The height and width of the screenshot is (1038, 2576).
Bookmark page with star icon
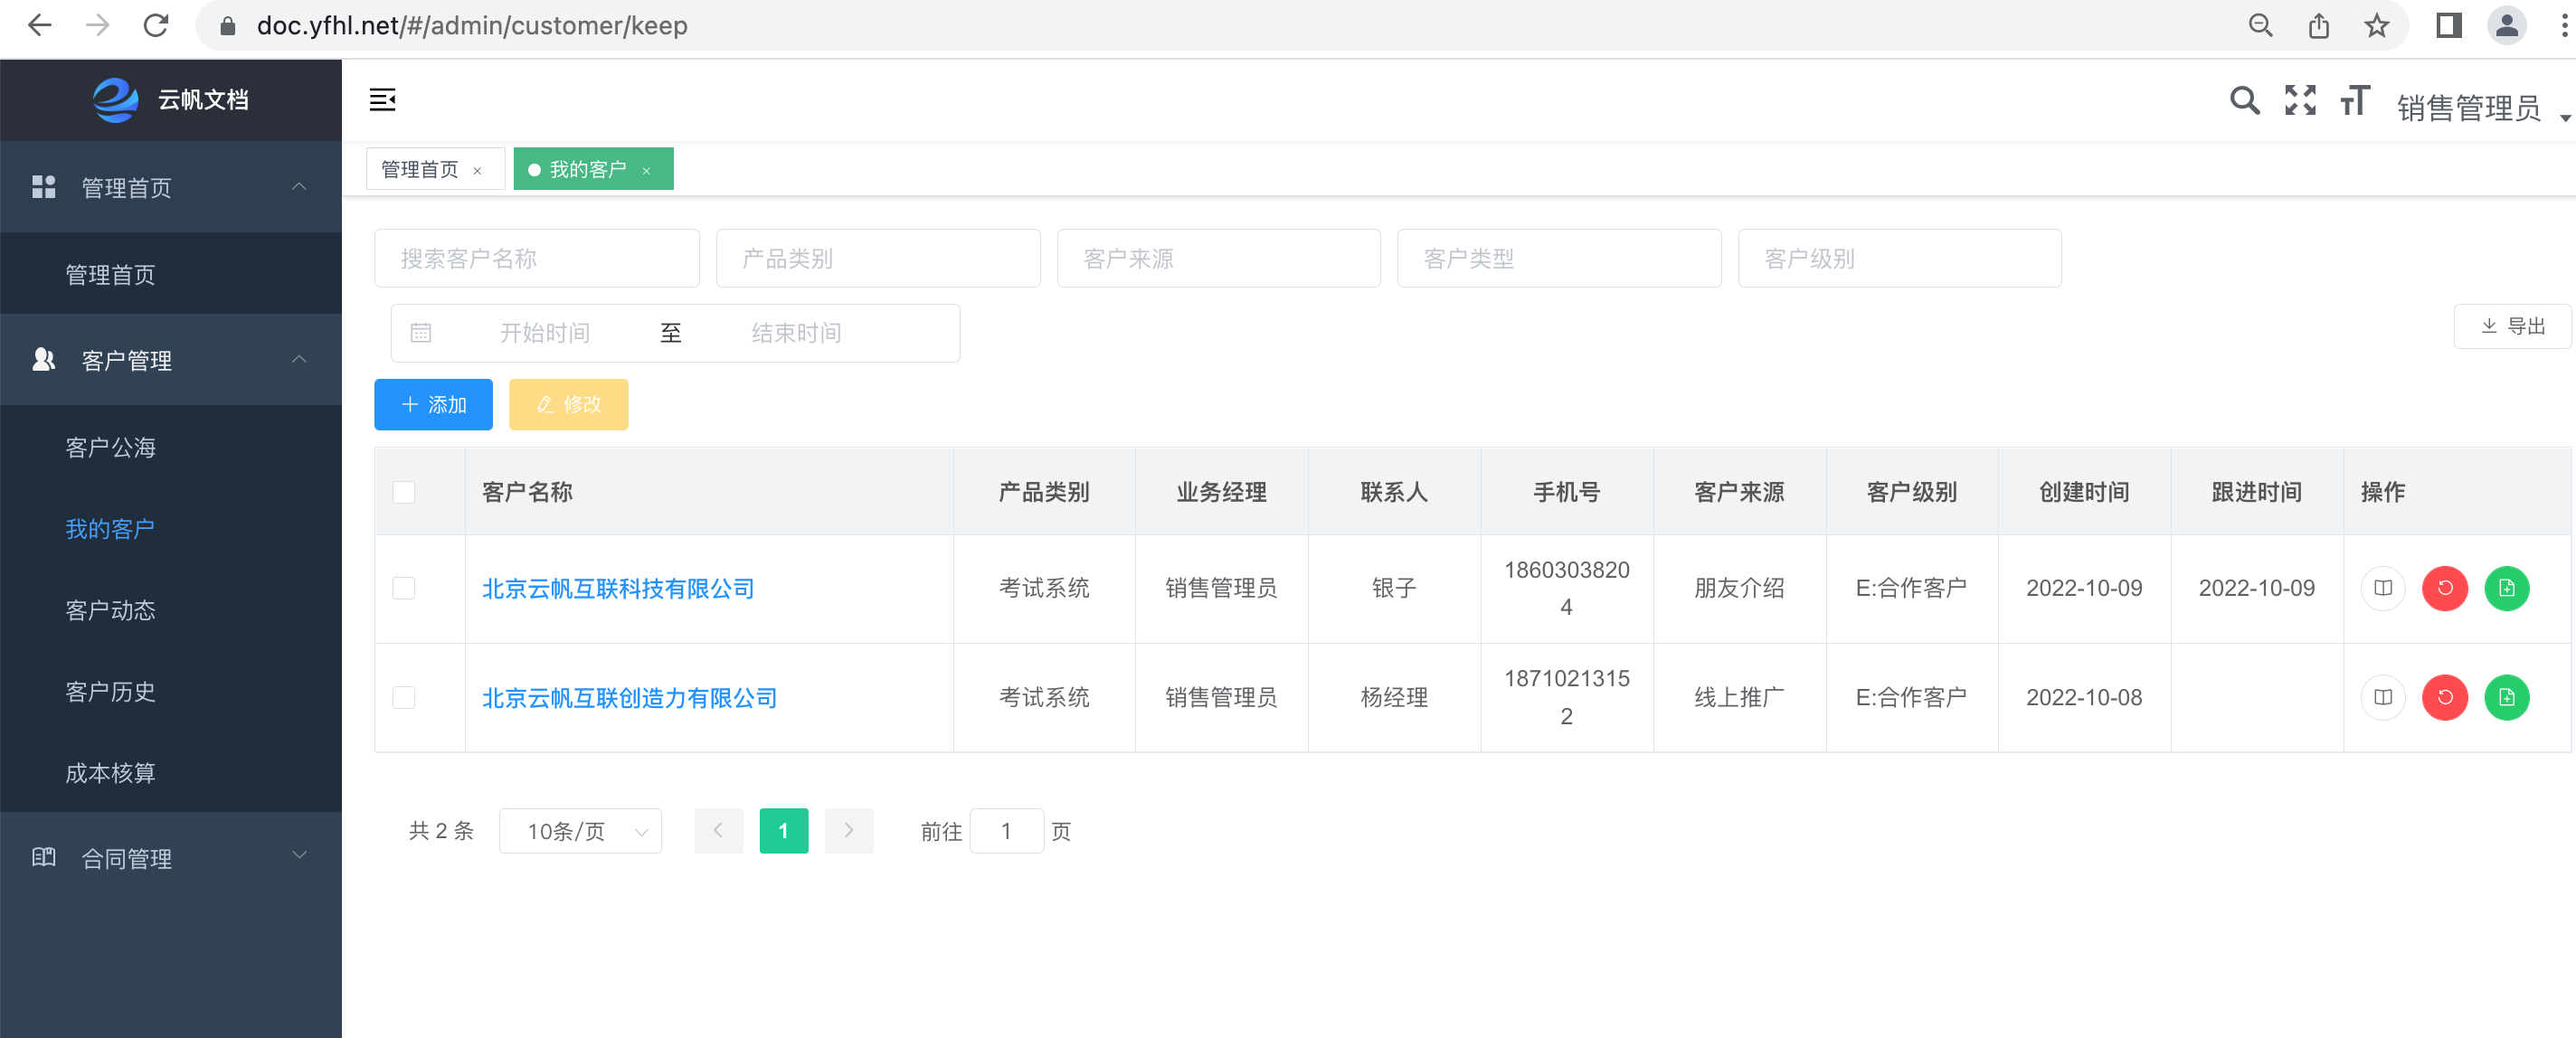tap(2377, 25)
